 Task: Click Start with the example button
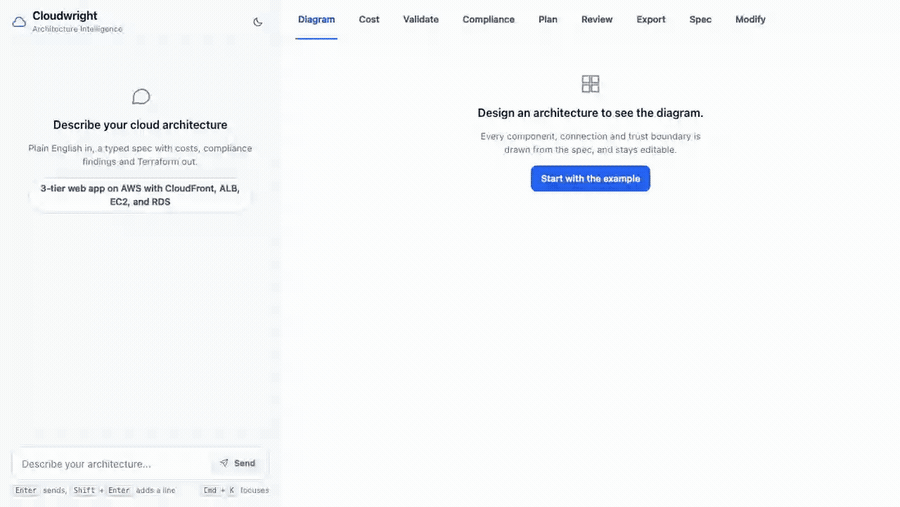(x=590, y=179)
